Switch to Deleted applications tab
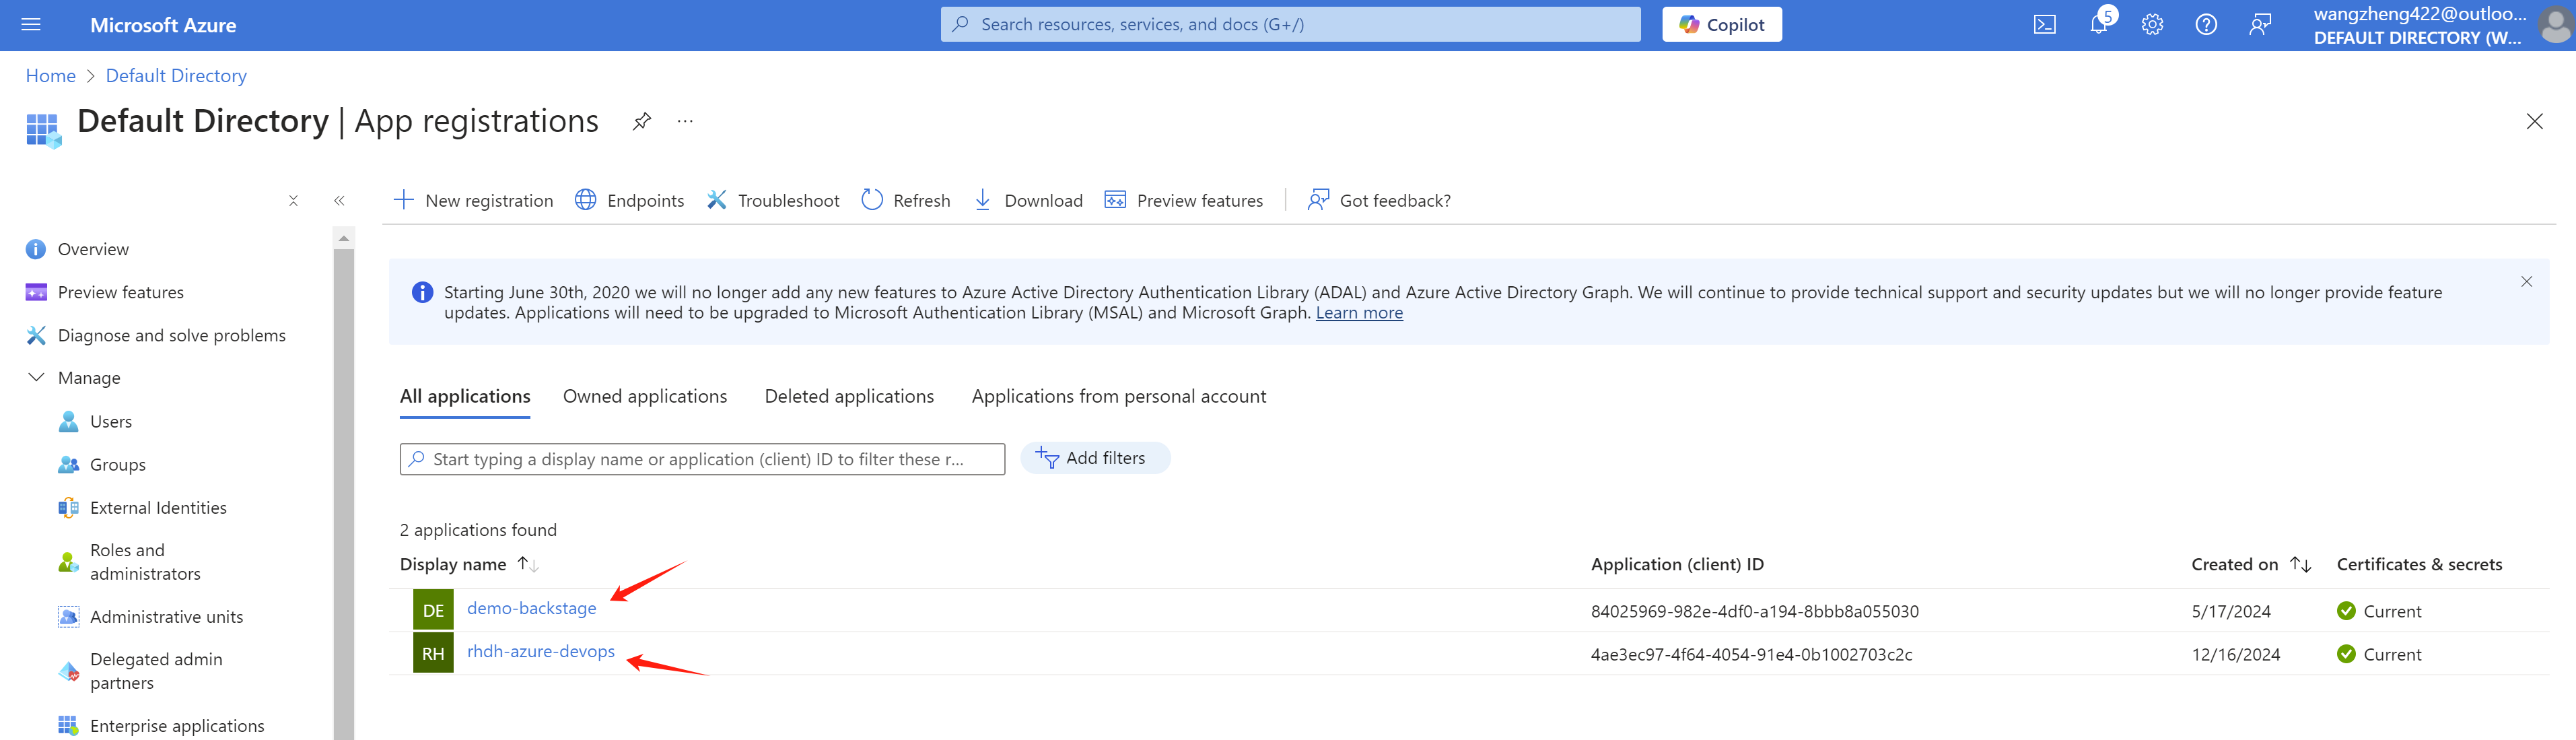Viewport: 2576px width, 740px height. point(848,396)
